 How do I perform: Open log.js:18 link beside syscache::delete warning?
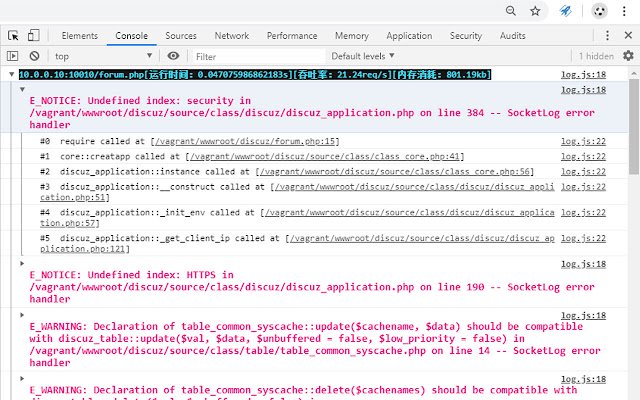point(583,379)
